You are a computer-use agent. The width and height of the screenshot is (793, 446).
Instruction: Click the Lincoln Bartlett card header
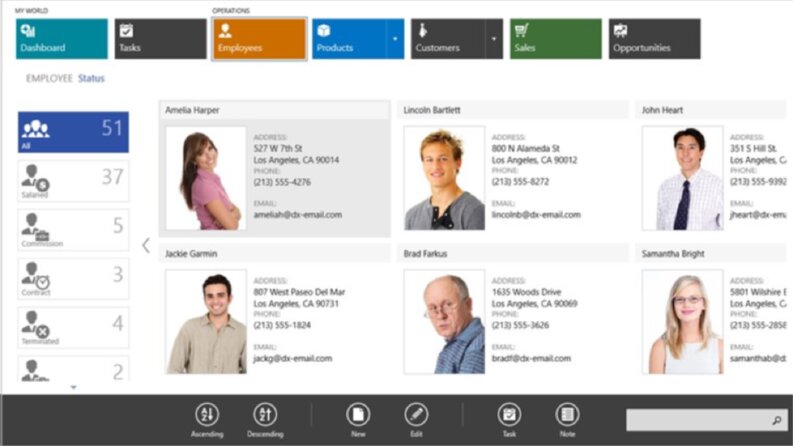(x=513, y=110)
